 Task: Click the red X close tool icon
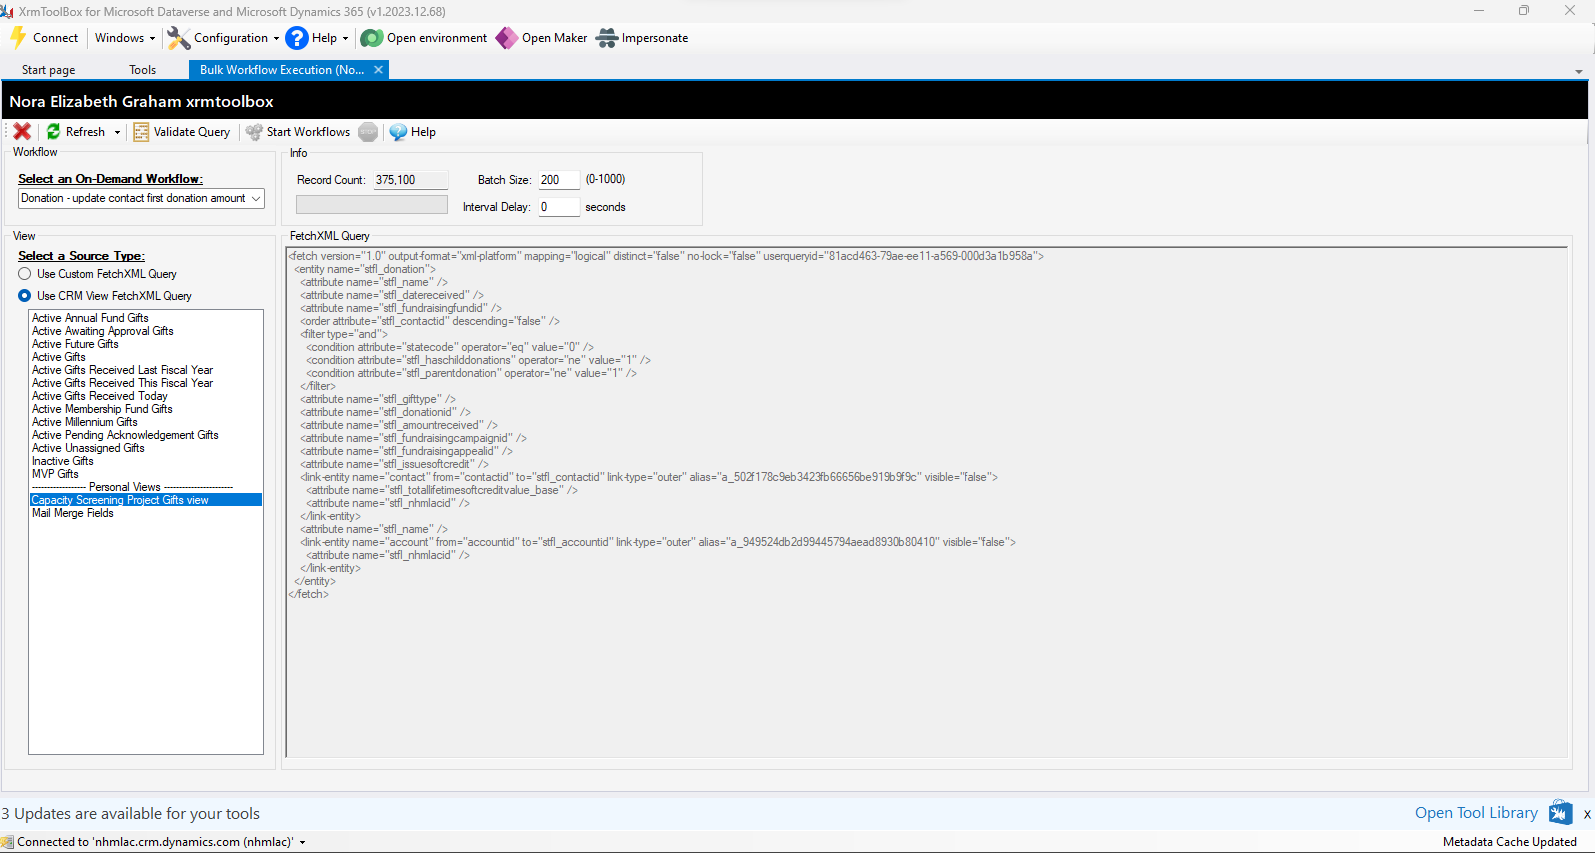(22, 132)
